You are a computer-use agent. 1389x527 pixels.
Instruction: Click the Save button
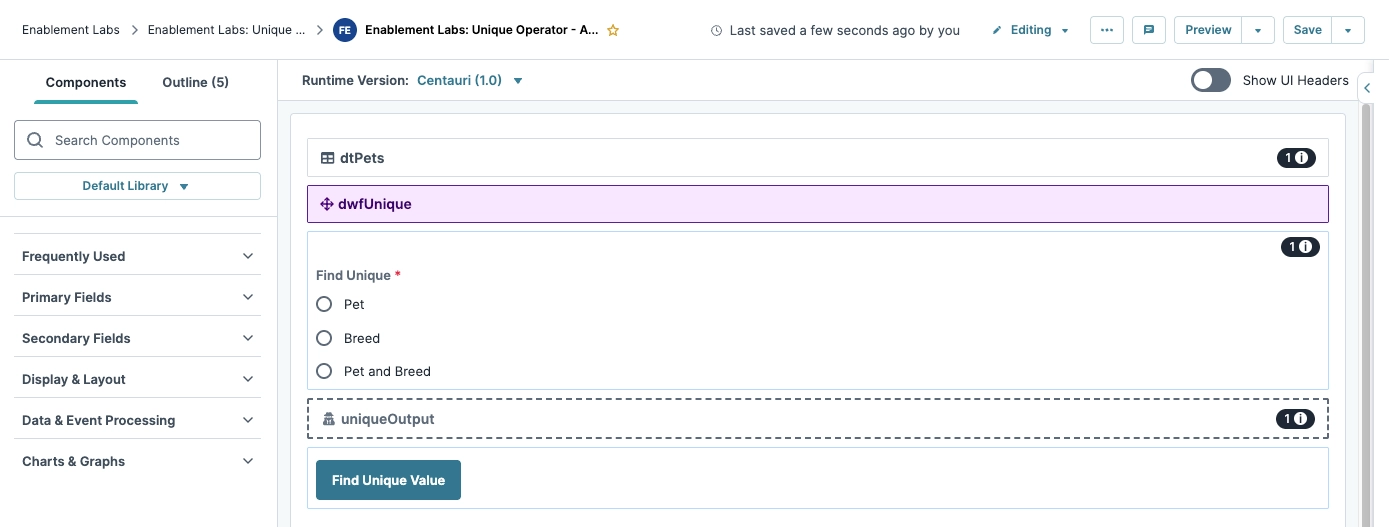click(1307, 30)
